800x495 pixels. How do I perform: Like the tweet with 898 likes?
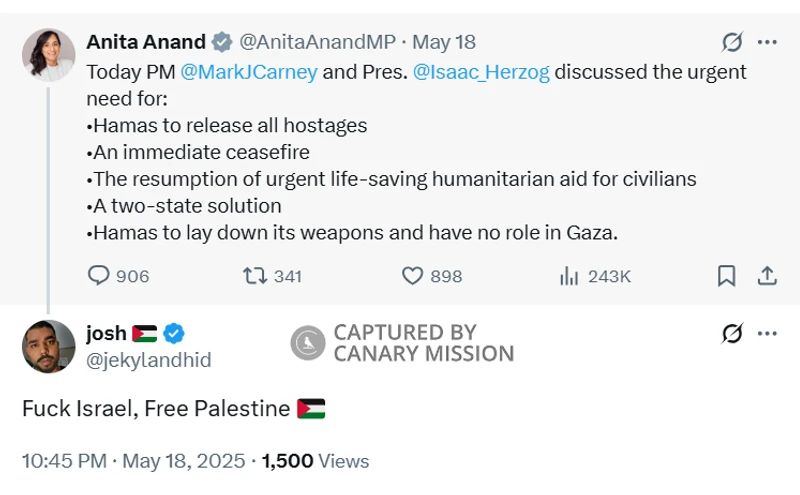[x=412, y=276]
